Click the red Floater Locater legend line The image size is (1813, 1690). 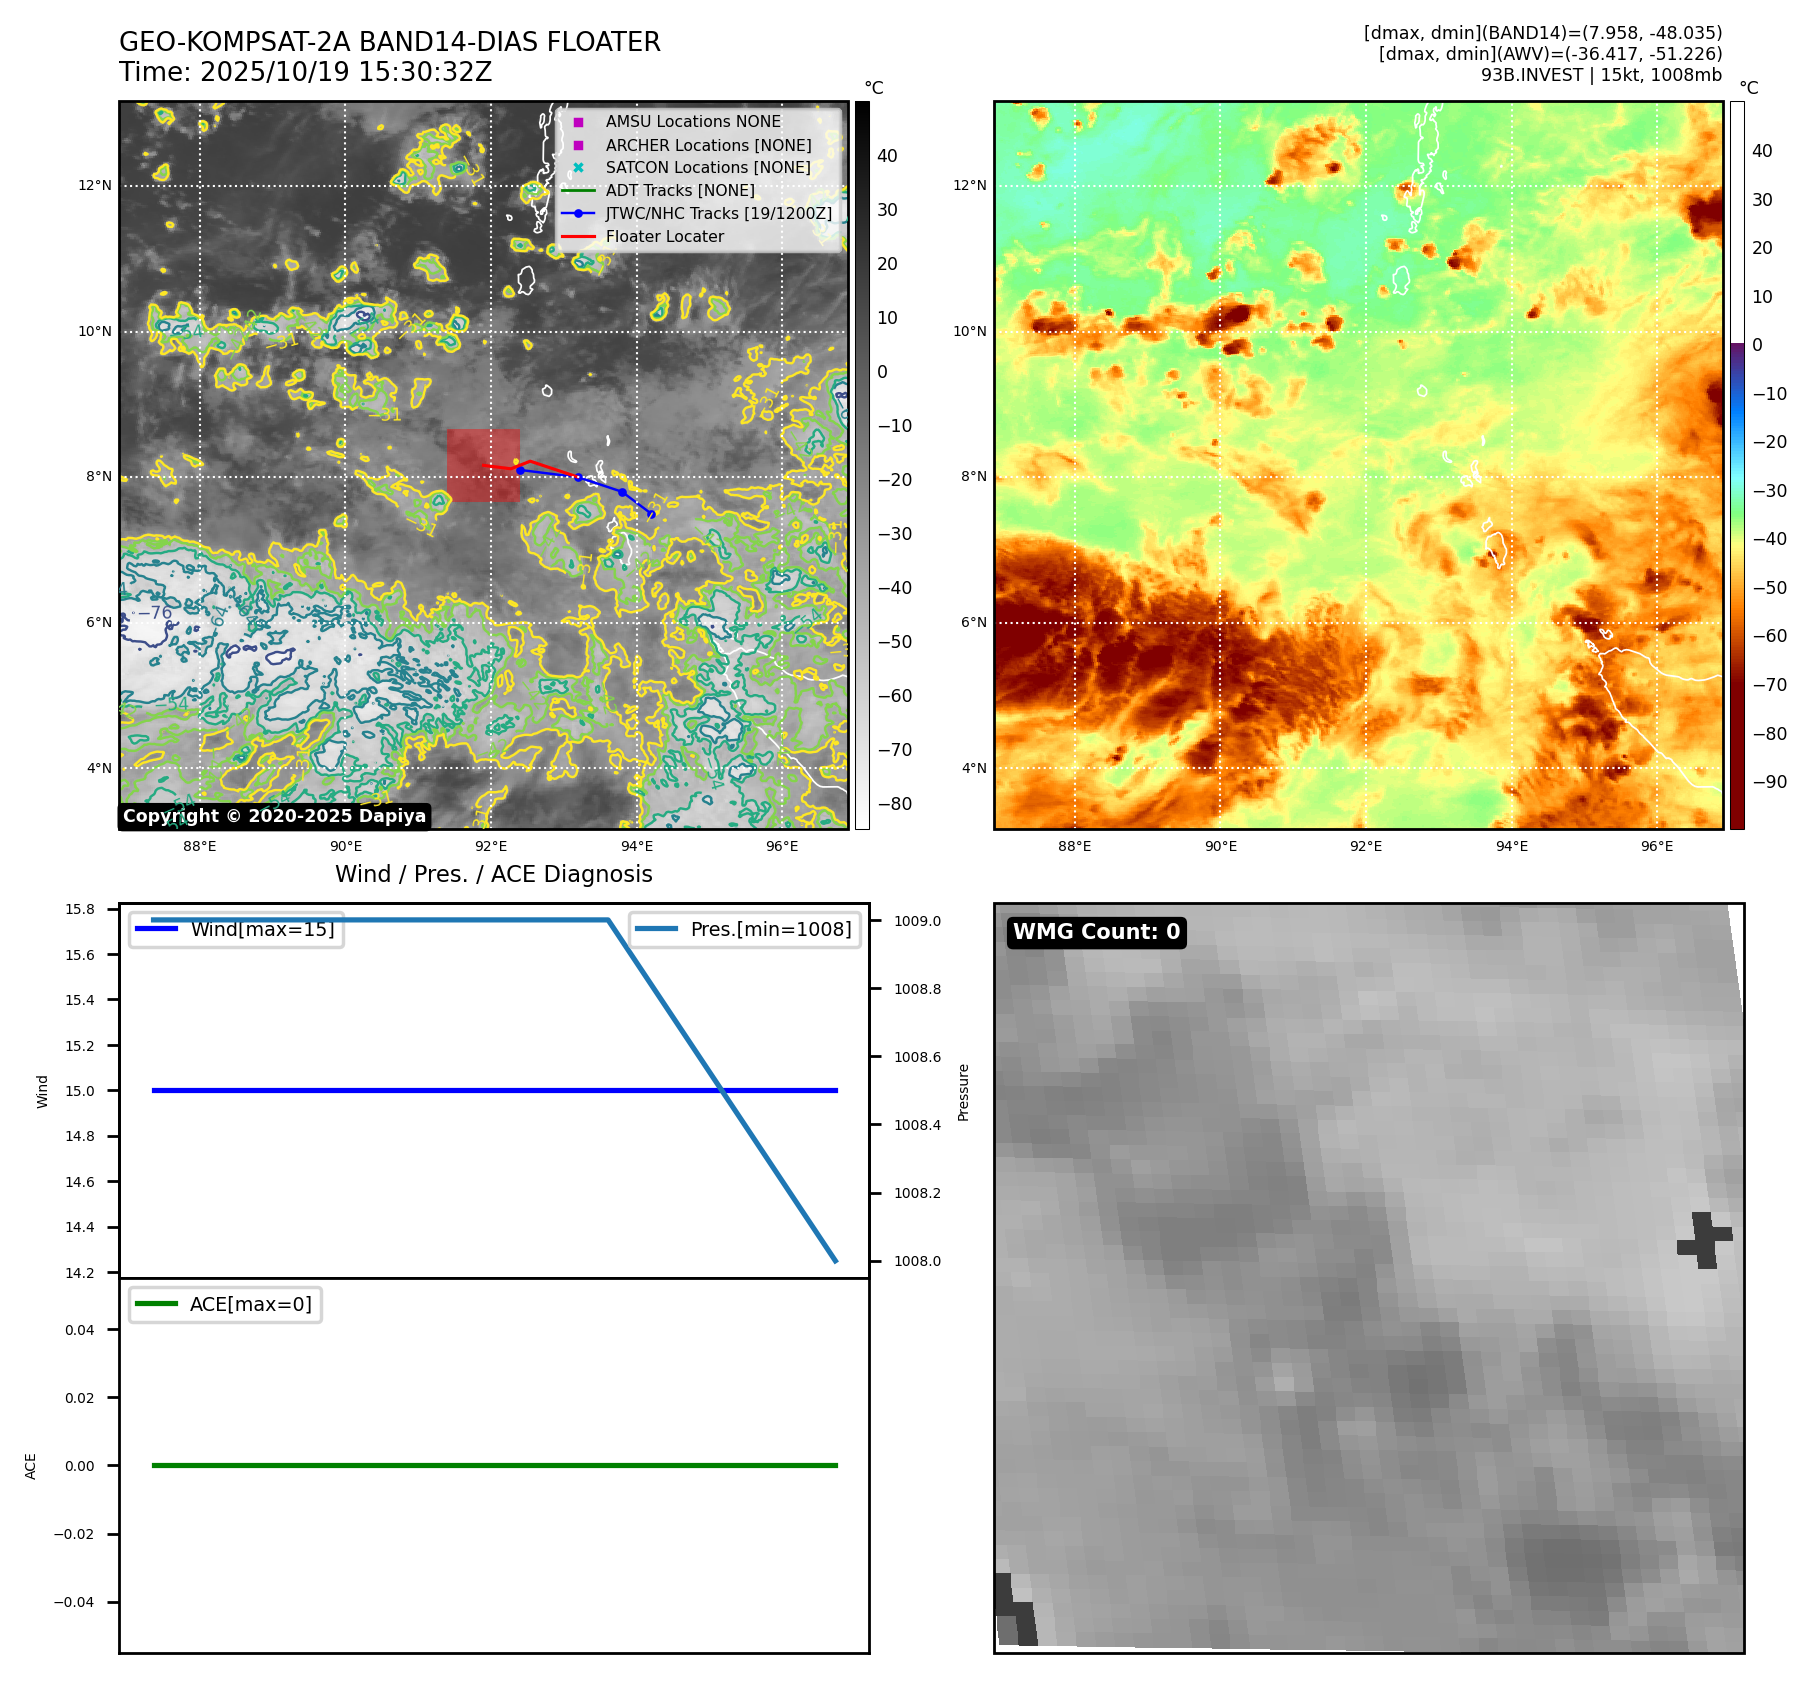(x=578, y=237)
